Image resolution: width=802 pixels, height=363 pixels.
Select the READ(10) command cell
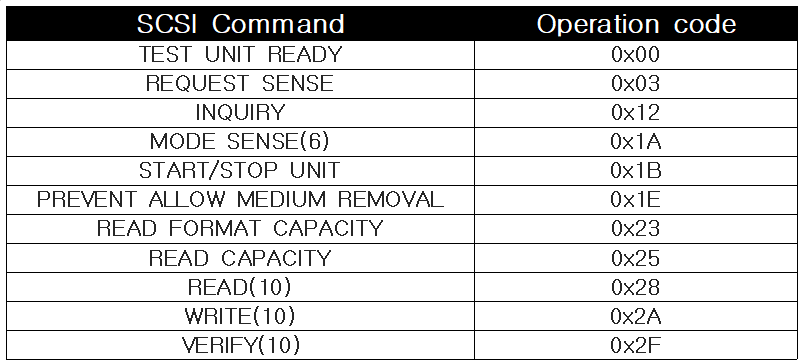(240, 287)
